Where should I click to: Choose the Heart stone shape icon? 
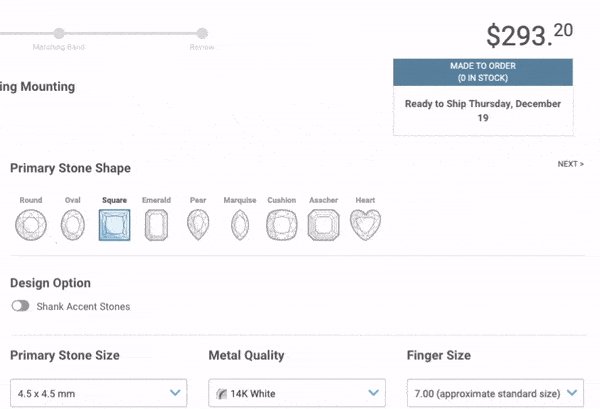point(365,225)
